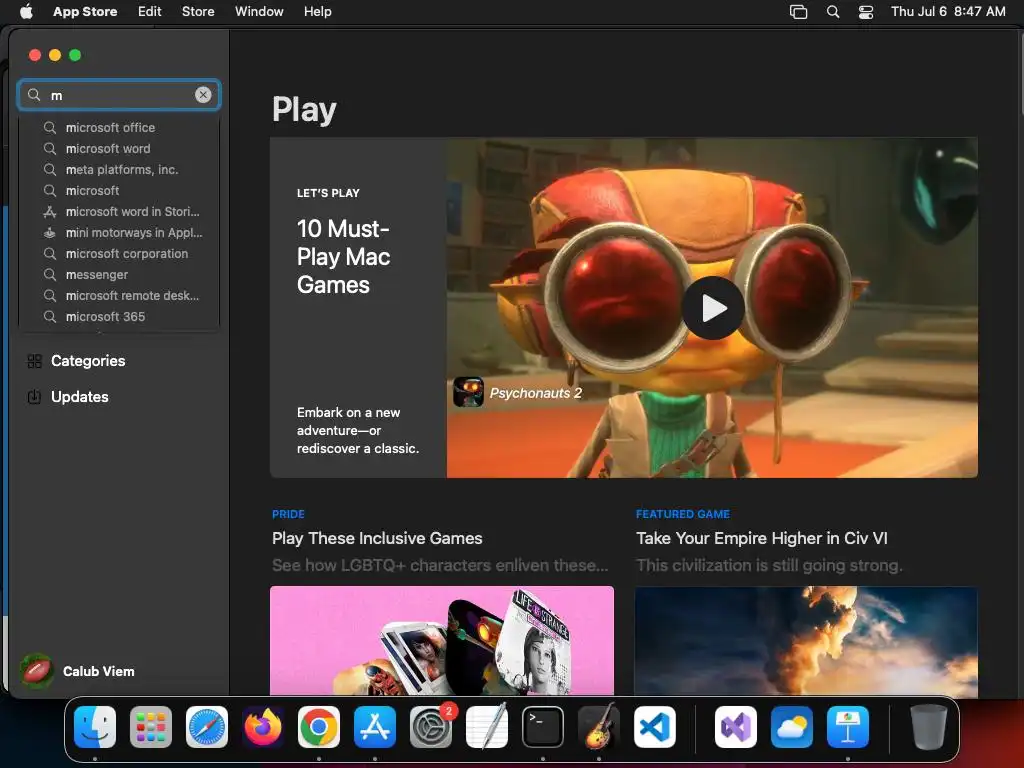Launch Firefox from the Dock
The image size is (1024, 768).
(263, 726)
